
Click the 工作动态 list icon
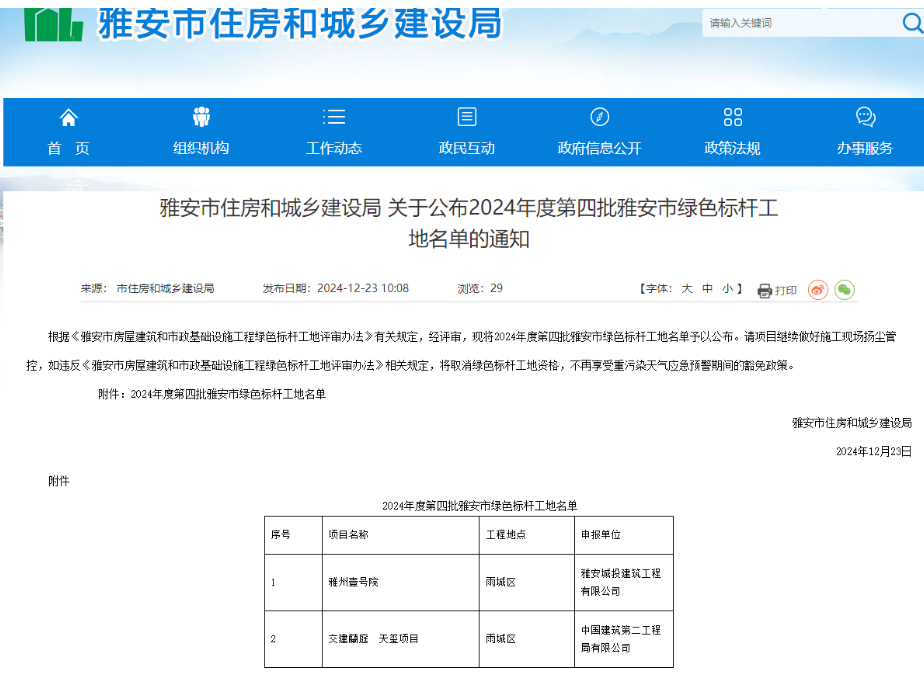click(x=334, y=117)
